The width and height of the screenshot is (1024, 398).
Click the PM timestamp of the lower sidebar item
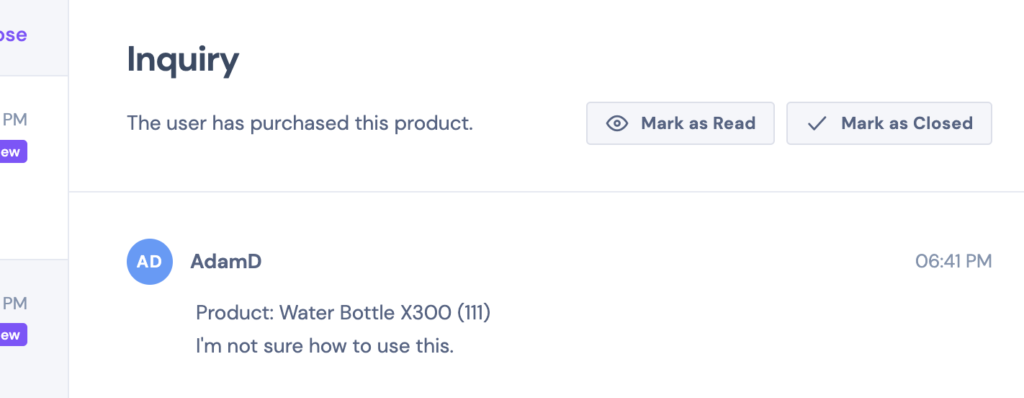pos(15,303)
